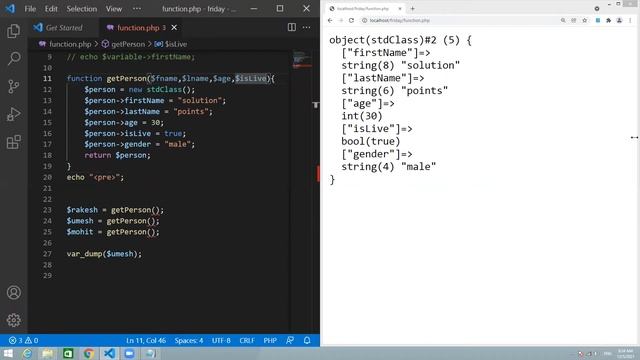640x360 pixels.
Task: Change language mode via PHP
Action: click(270, 340)
